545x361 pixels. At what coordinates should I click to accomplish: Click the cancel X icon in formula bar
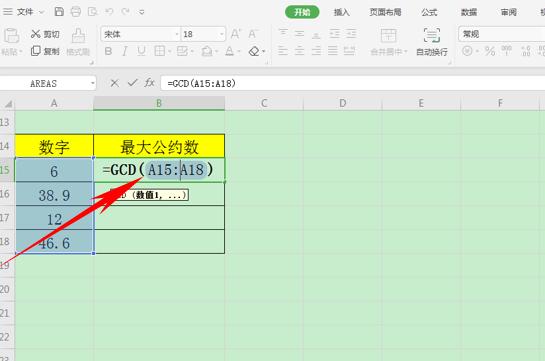(x=114, y=83)
